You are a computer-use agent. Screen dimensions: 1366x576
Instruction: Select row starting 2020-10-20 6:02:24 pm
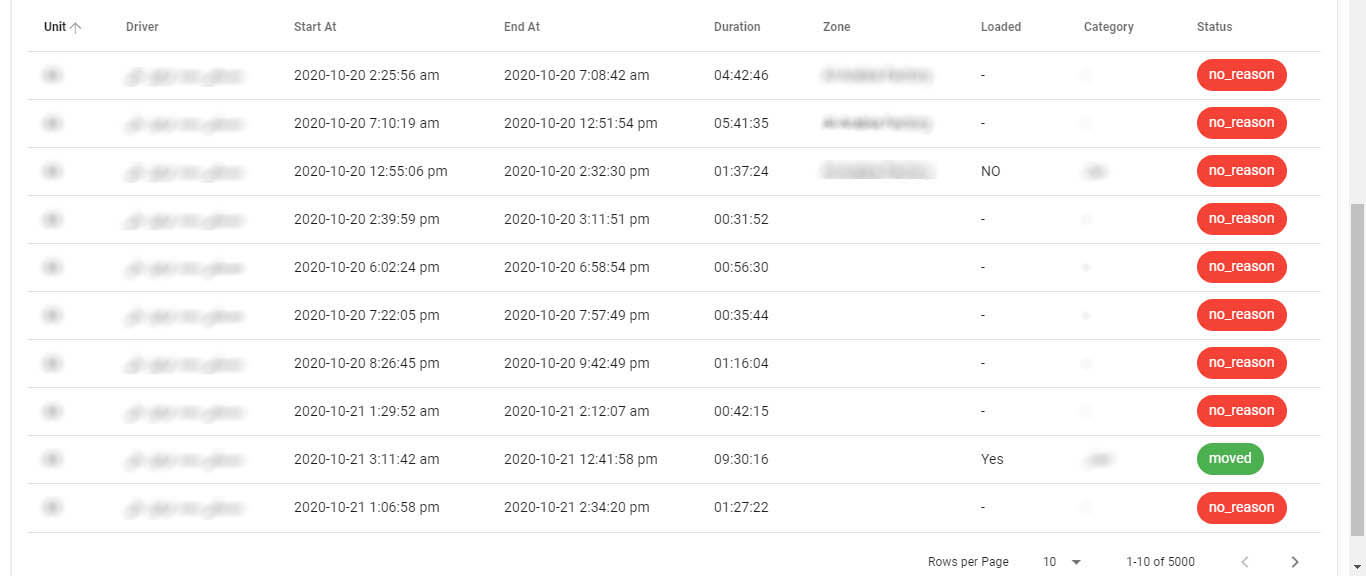674,267
